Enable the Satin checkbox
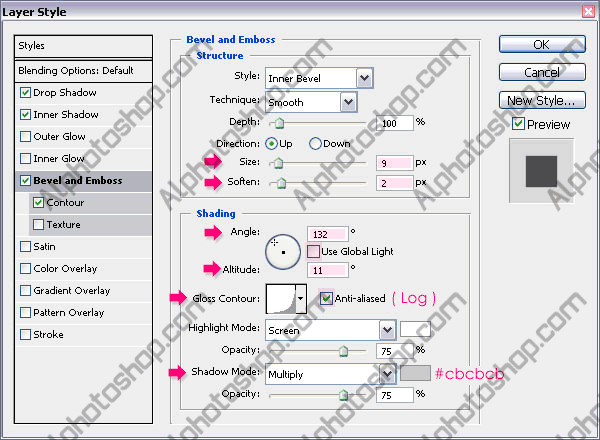Image resolution: width=600 pixels, height=440 pixels. tap(25, 246)
